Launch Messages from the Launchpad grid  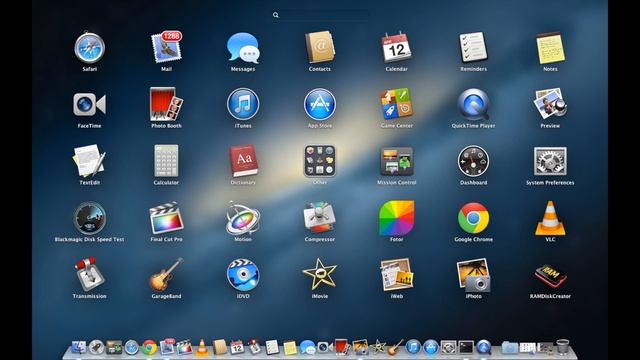243,48
